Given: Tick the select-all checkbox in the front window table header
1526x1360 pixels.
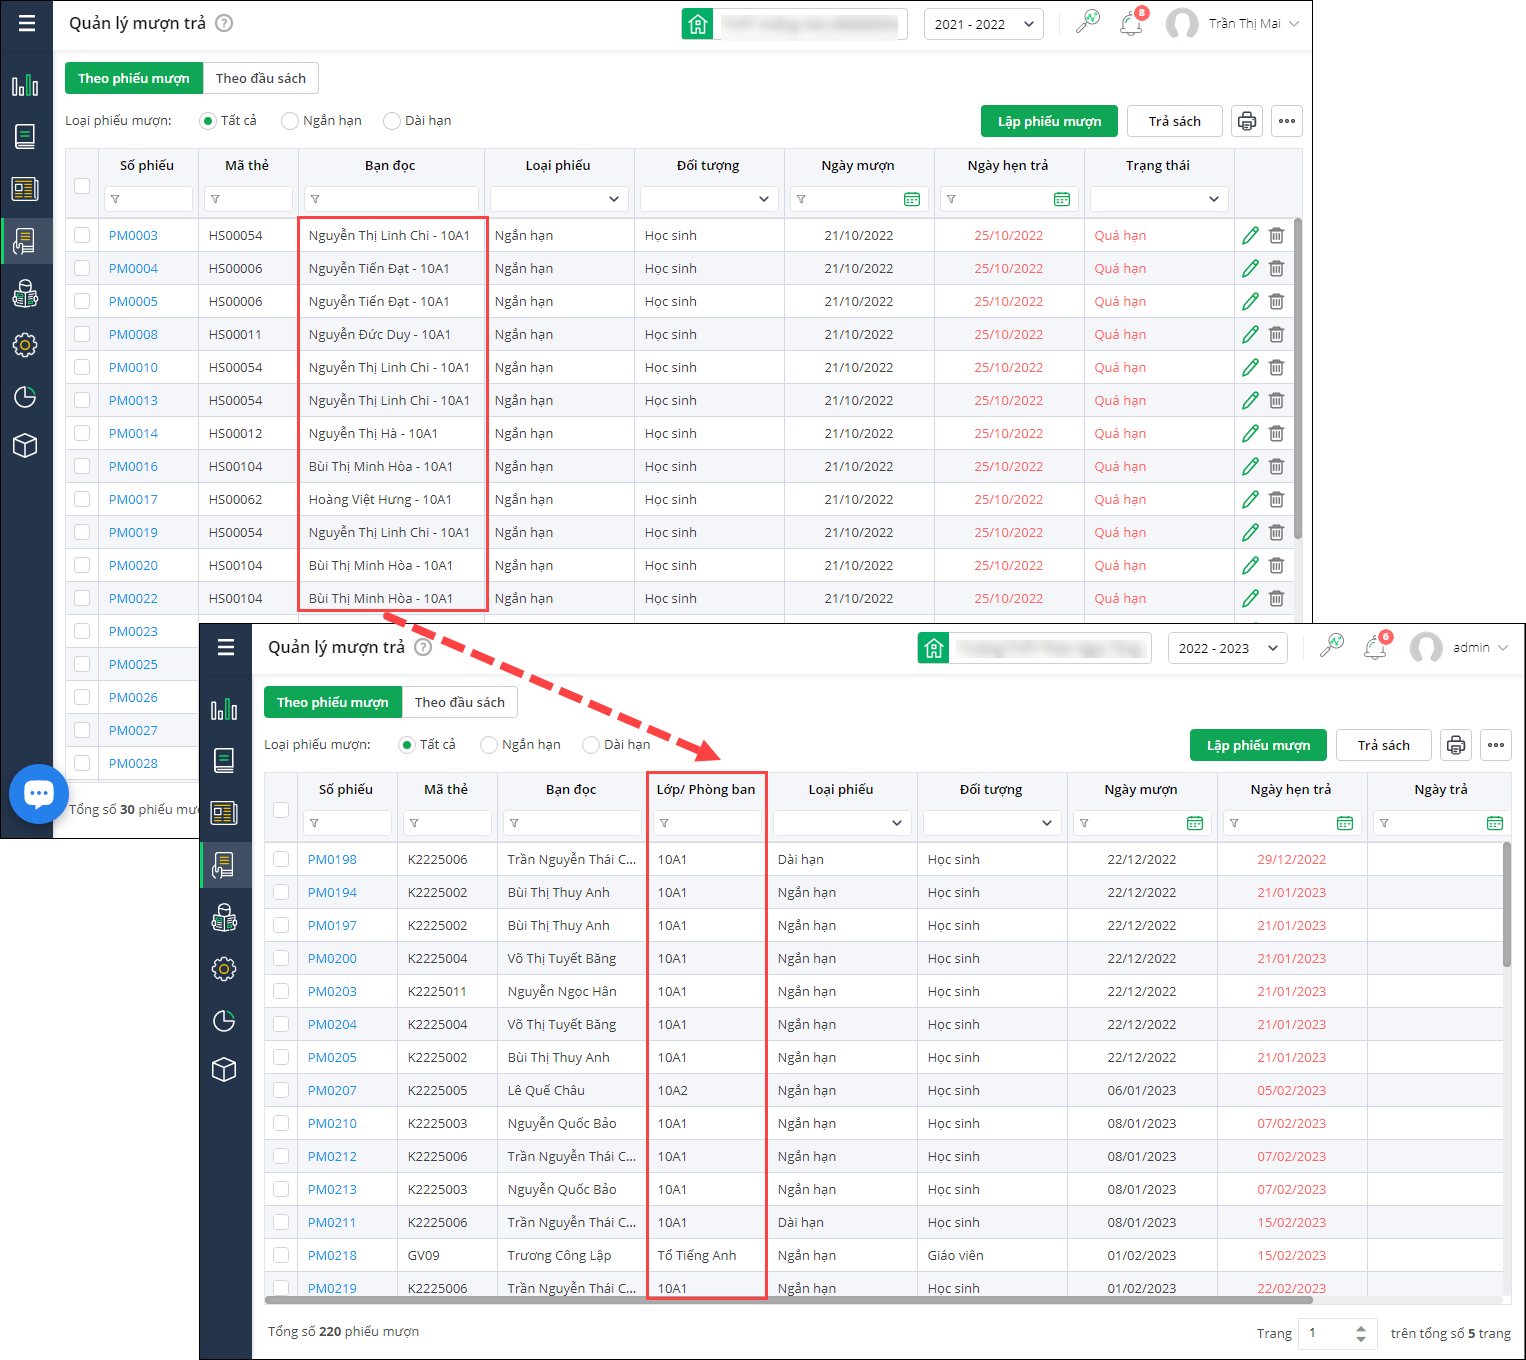Looking at the screenshot, I should [281, 810].
